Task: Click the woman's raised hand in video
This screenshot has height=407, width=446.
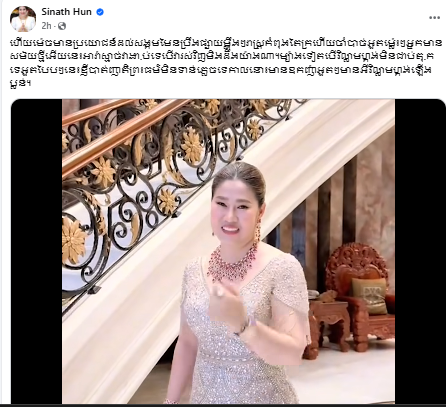Action: (x=224, y=300)
